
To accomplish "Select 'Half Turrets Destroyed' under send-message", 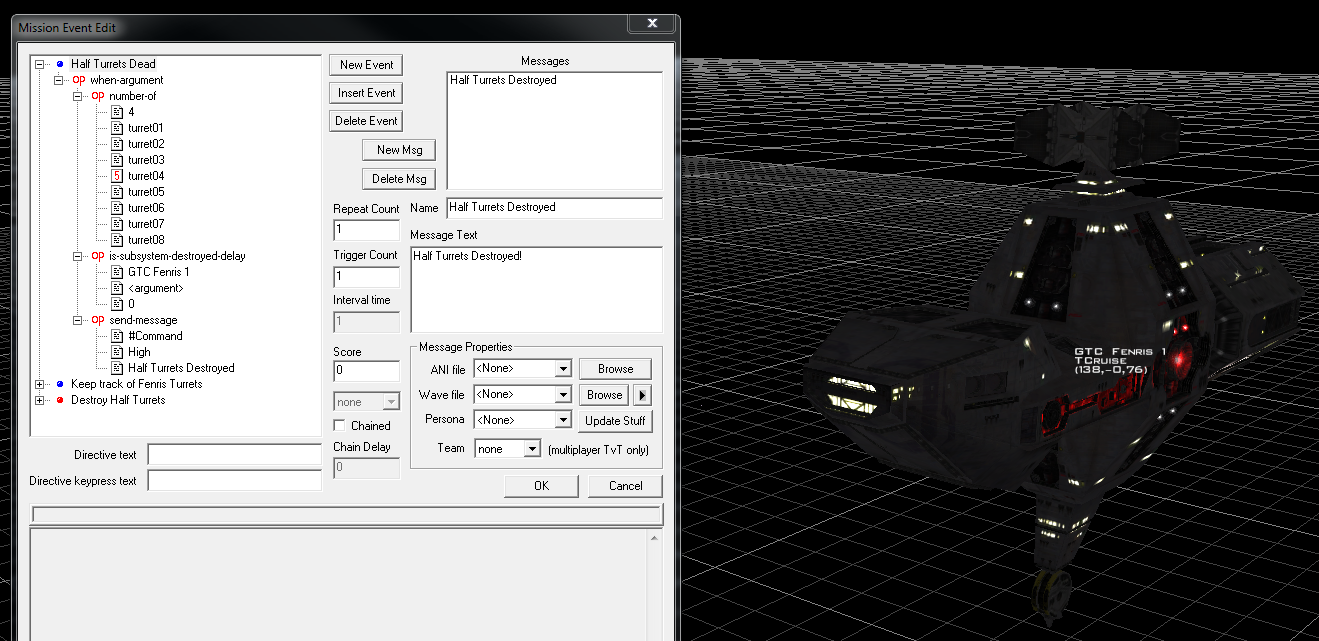I will [x=181, y=368].
